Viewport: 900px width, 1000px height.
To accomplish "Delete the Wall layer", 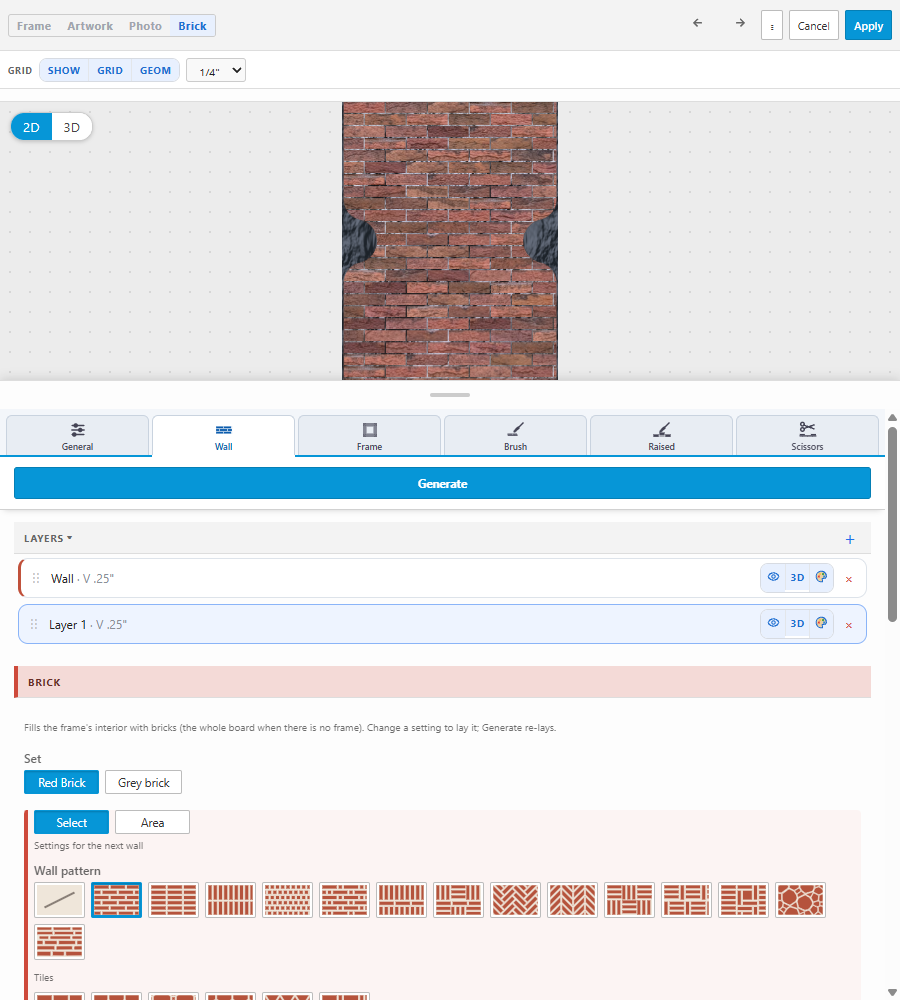I will pos(848,579).
